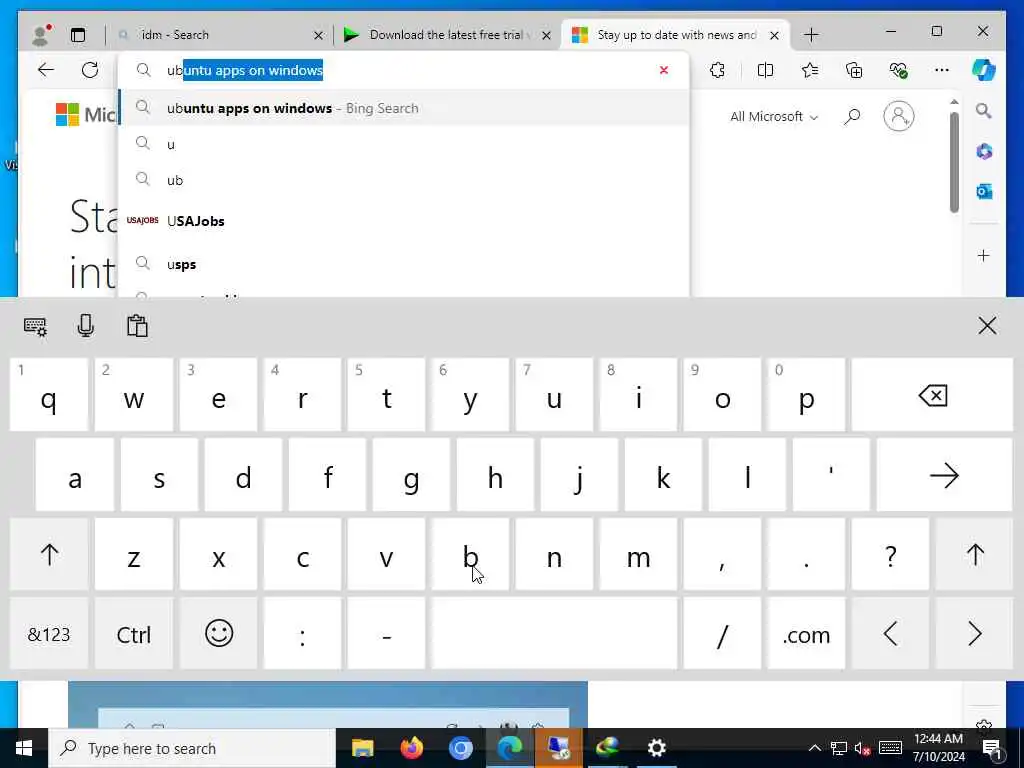Open the Edge profile icon
This screenshot has height=768, width=1024.
tap(41, 35)
